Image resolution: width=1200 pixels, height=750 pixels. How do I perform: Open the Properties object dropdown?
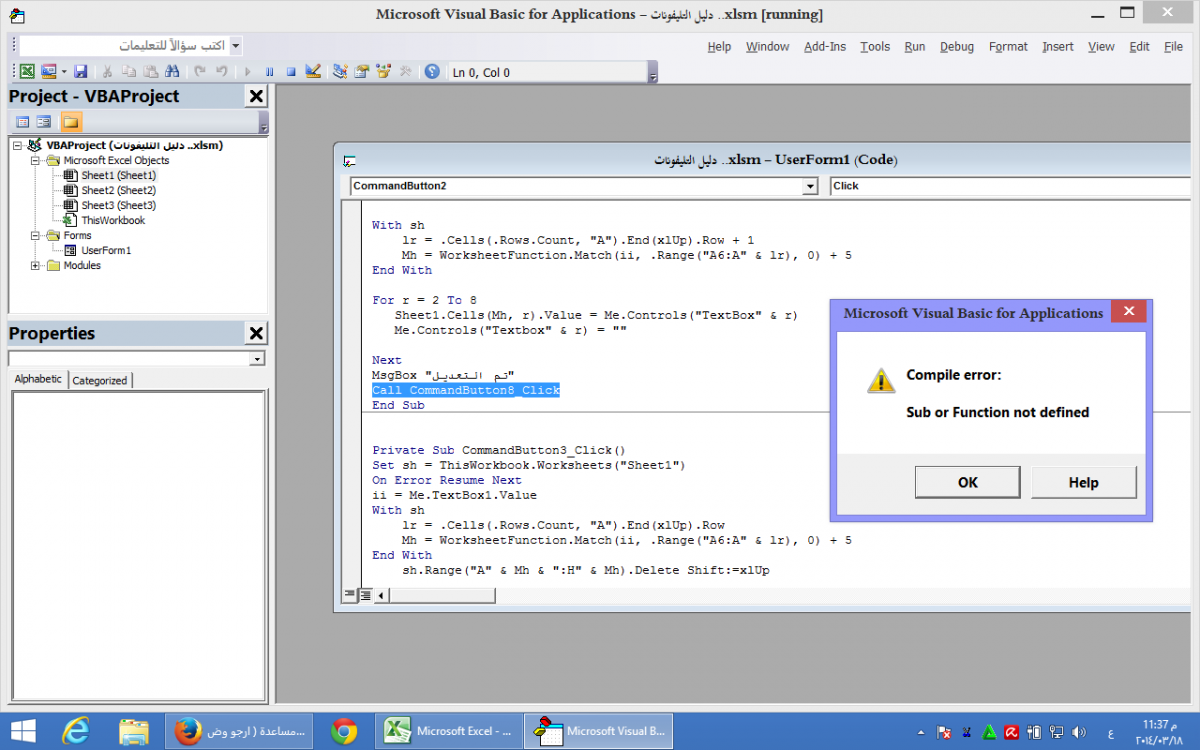coord(257,358)
